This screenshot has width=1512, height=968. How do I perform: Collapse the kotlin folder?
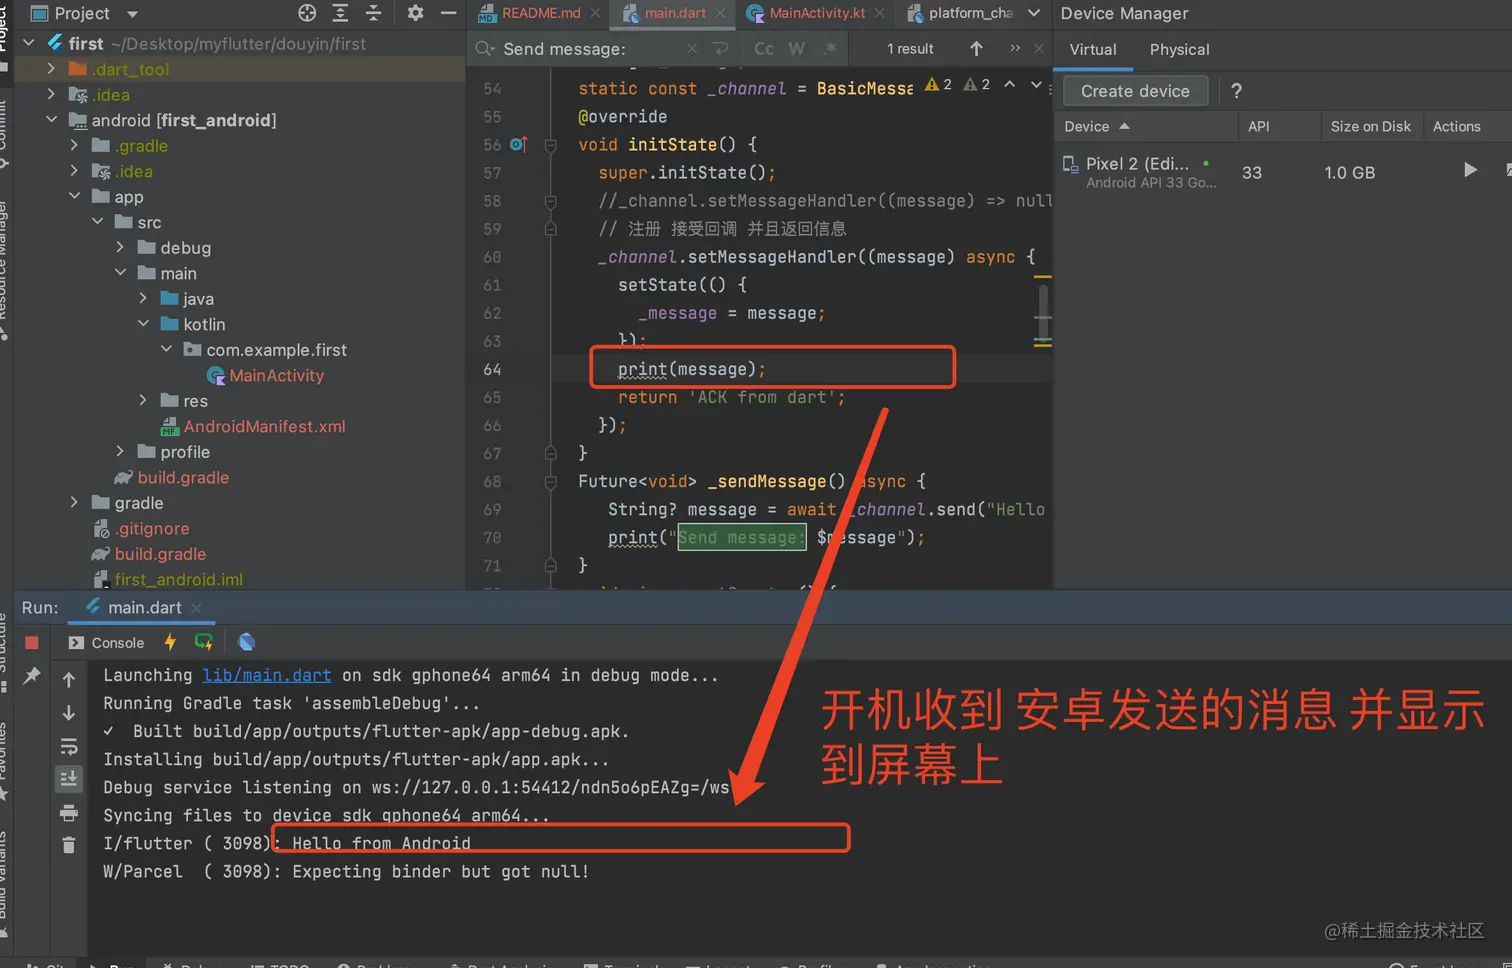(x=143, y=324)
